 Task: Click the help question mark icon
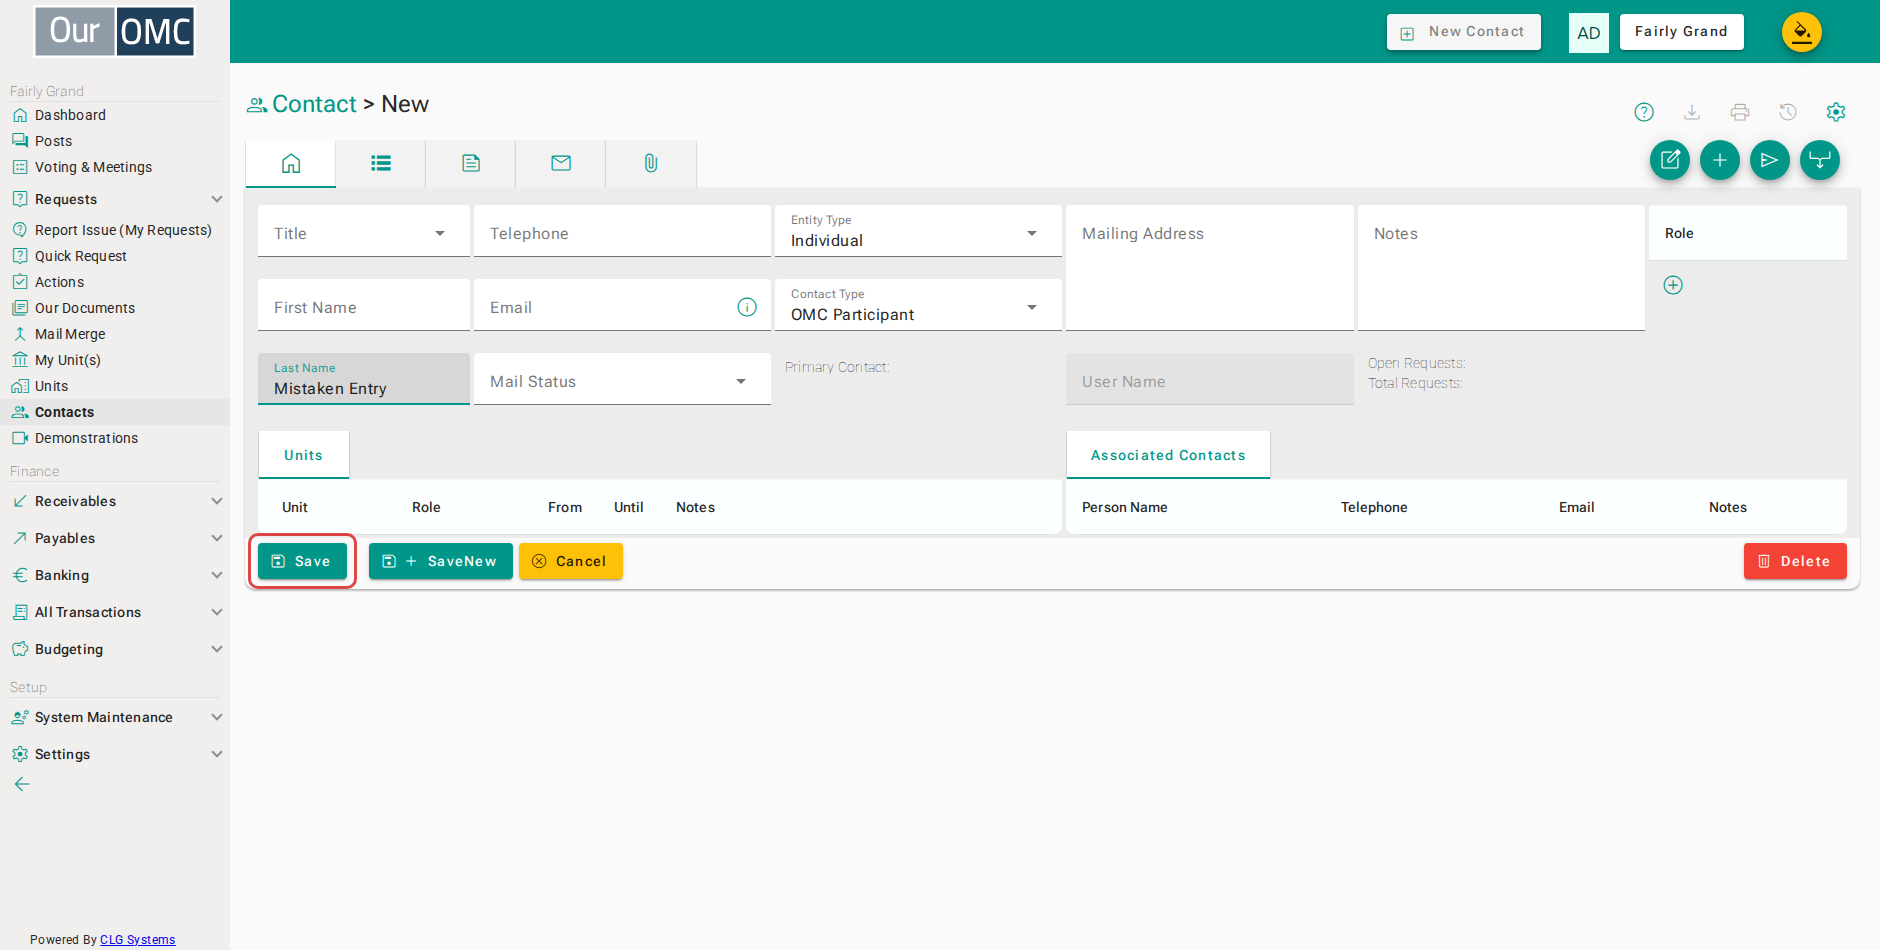(1644, 112)
